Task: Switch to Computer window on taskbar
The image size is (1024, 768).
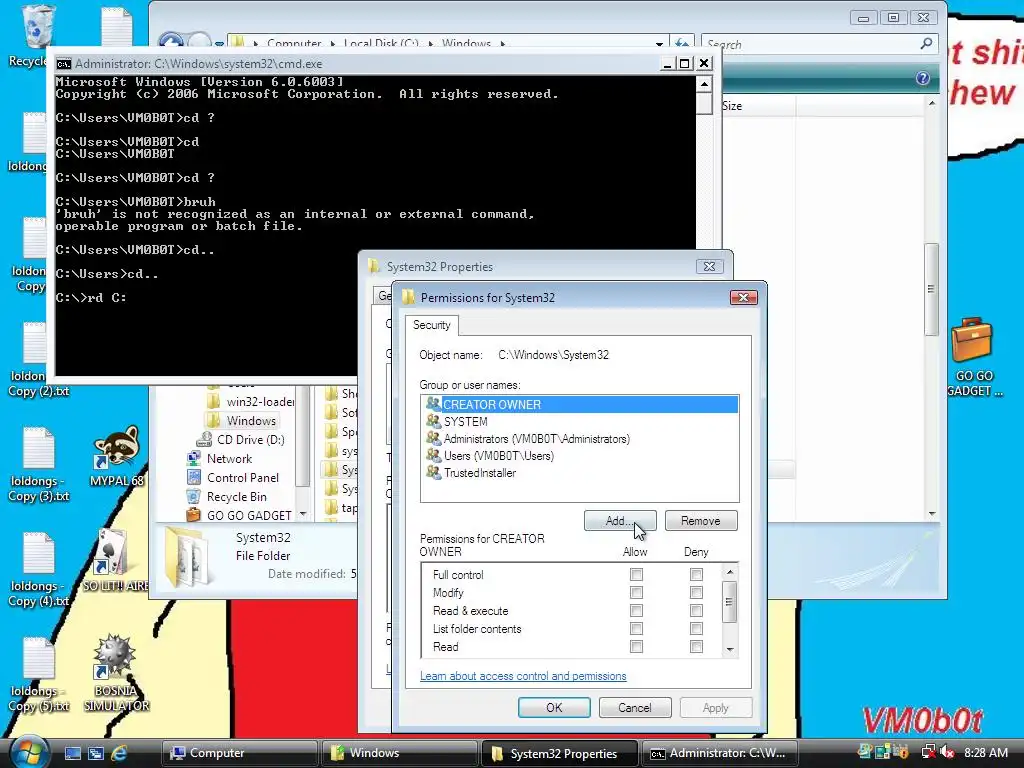Action: (x=240, y=753)
